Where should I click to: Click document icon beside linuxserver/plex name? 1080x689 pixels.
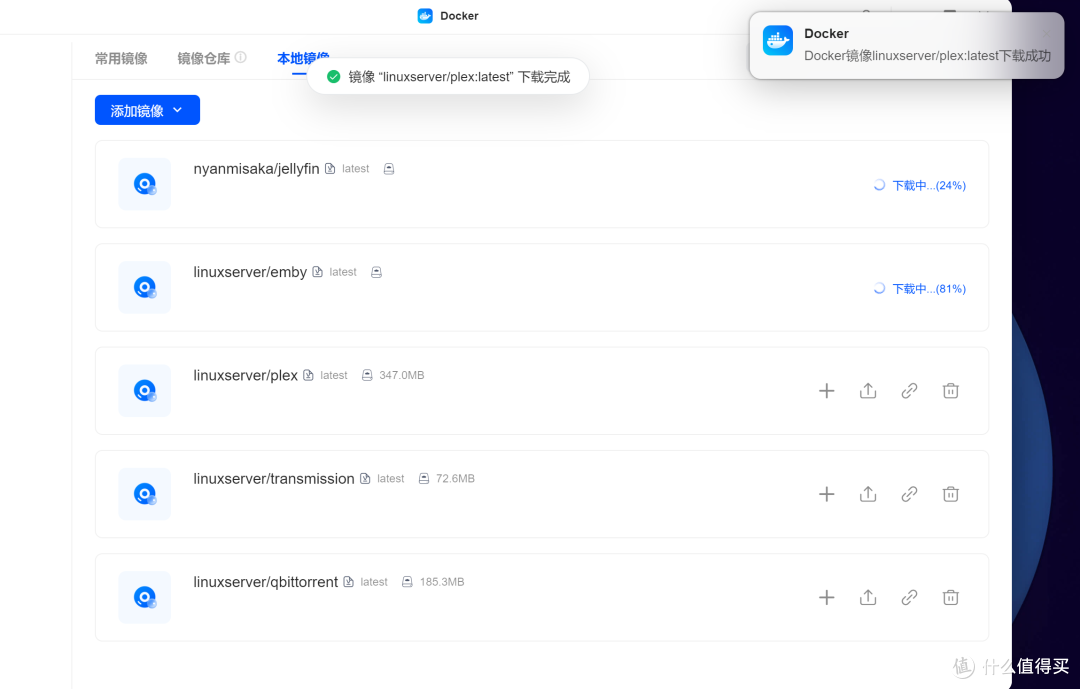[x=309, y=376]
